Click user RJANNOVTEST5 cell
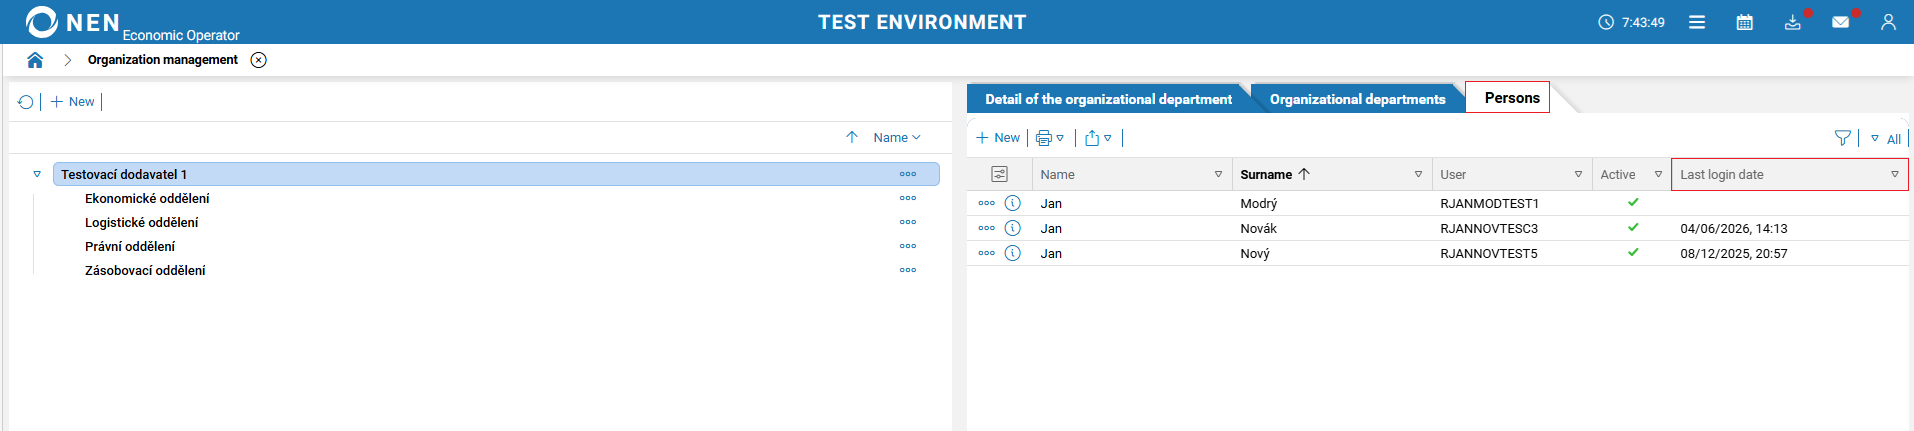The height and width of the screenshot is (431, 1914). [1489, 253]
